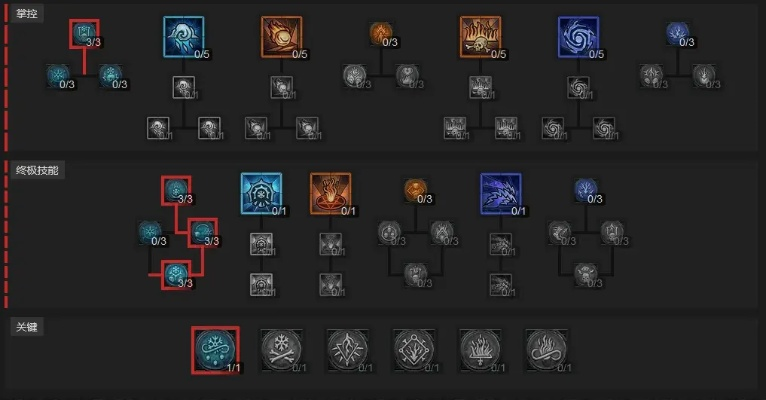
Task: Click the red-framed Avalanche key passive 1/1
Action: tap(215, 350)
